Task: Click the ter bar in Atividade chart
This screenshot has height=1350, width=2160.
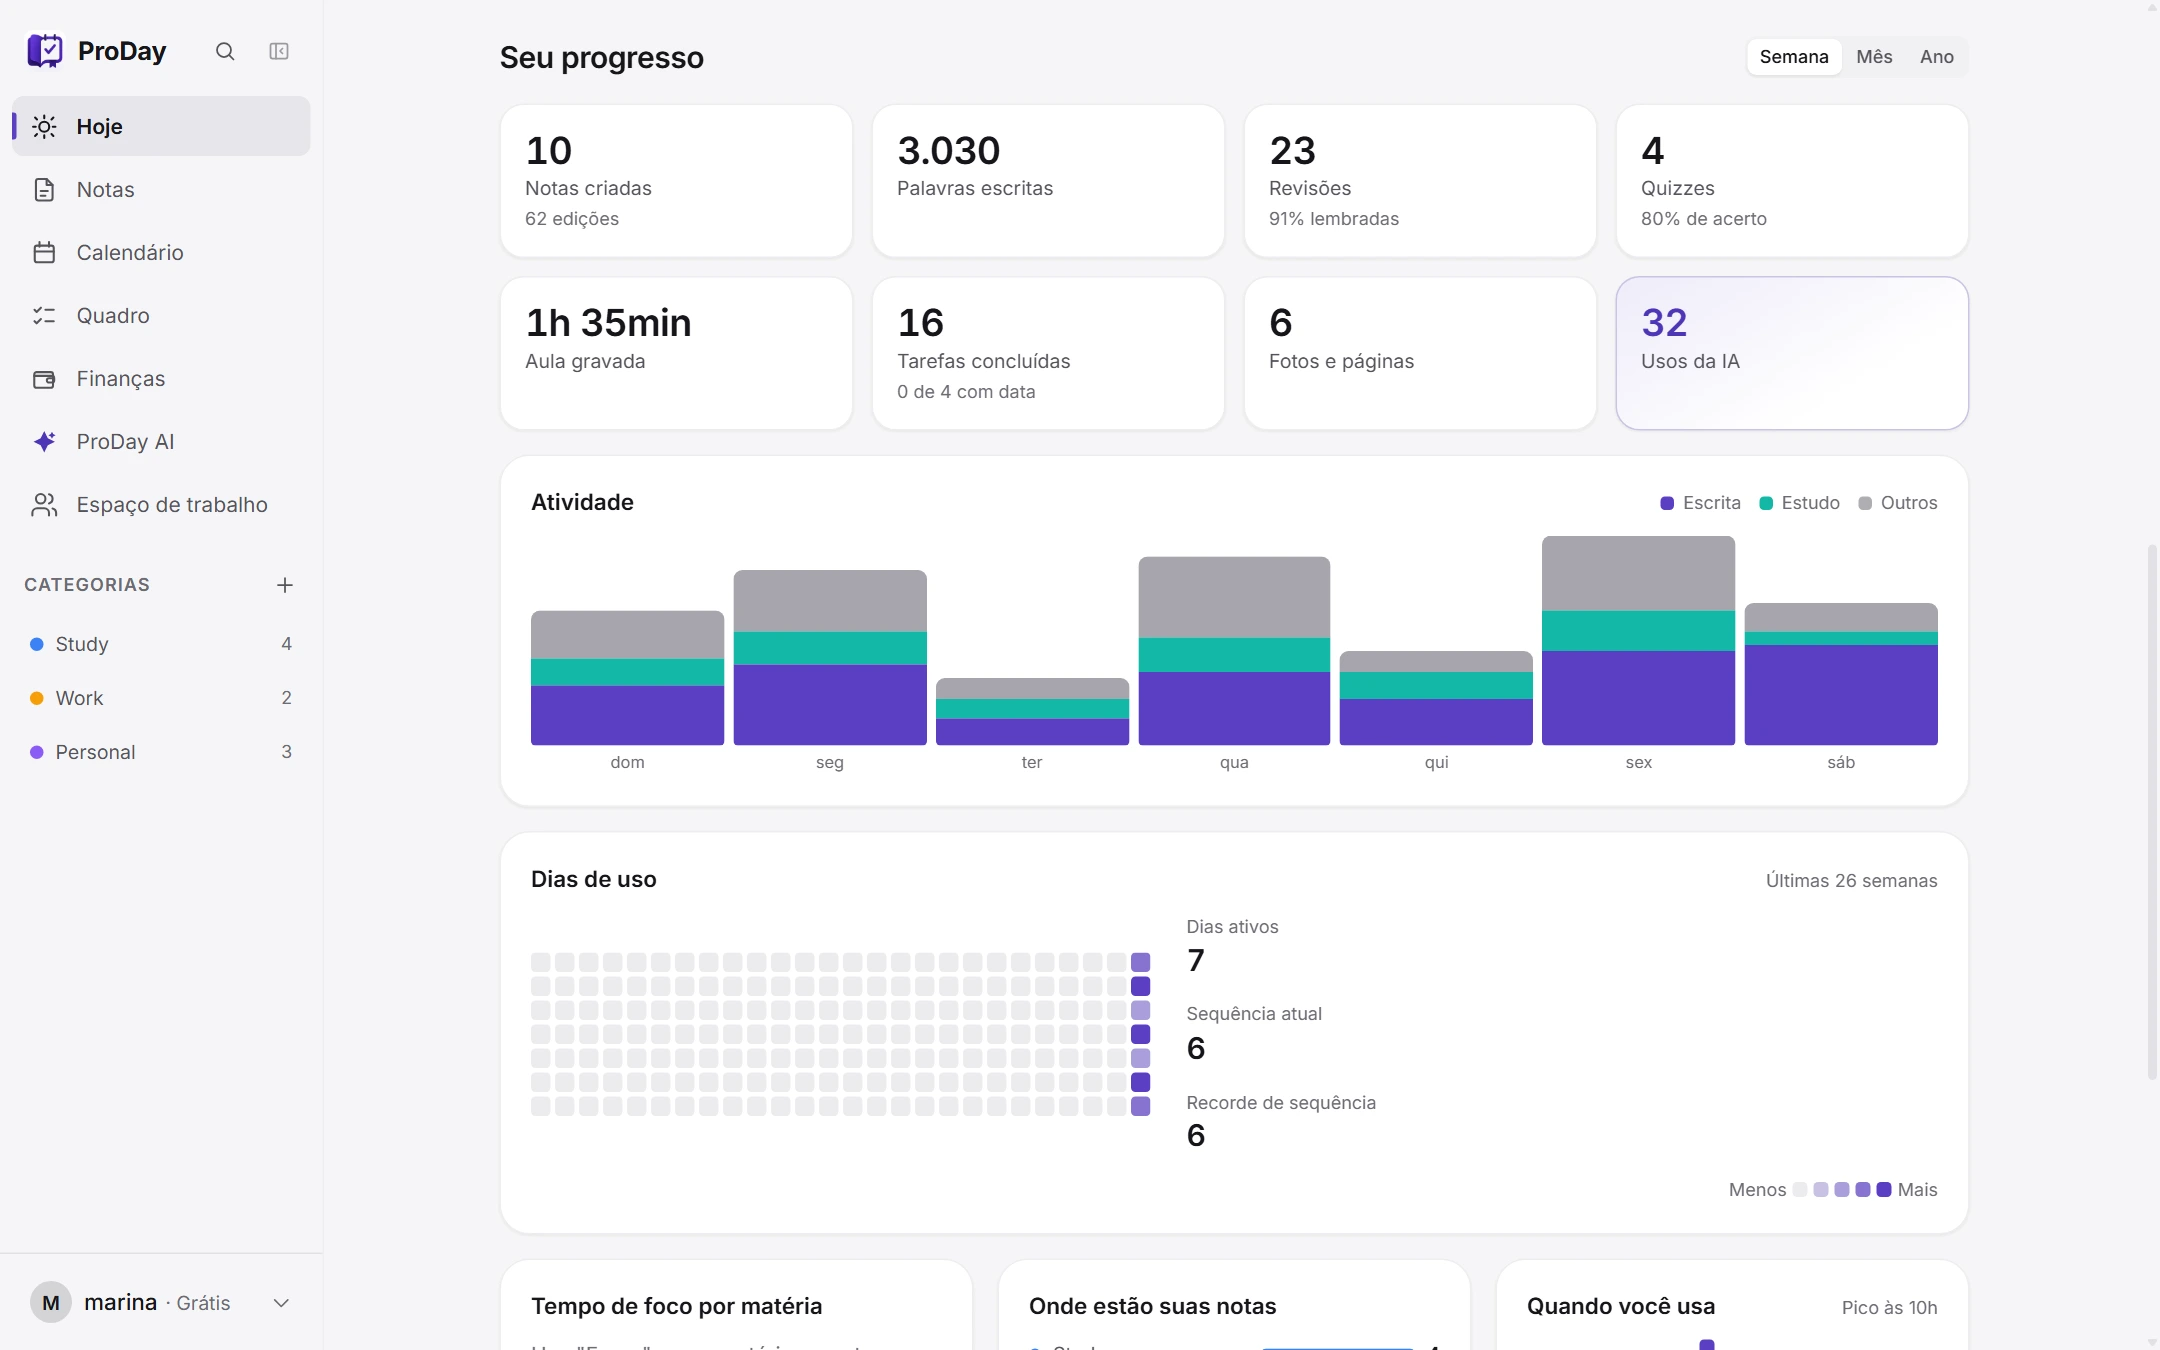Action: (1032, 711)
